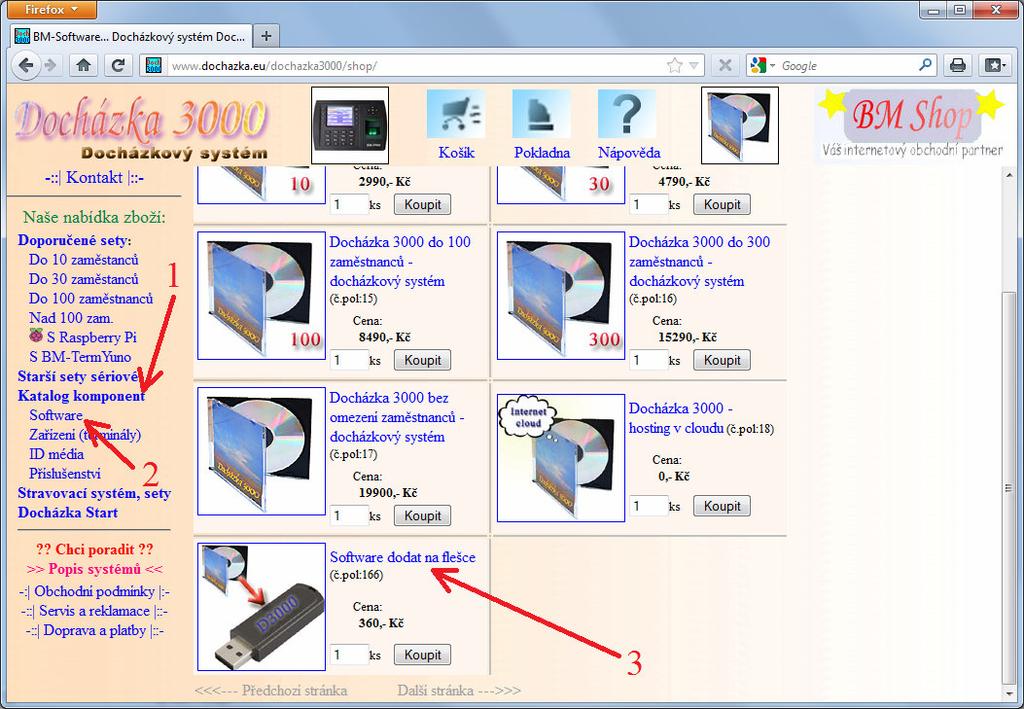Click quantity field for 15290 Kč product

(x=648, y=360)
